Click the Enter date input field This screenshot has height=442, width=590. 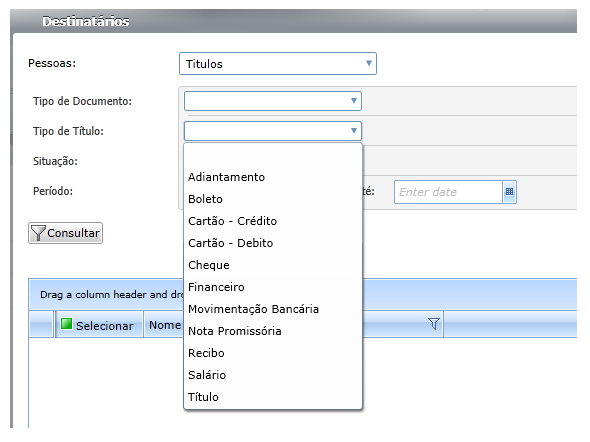(448, 192)
